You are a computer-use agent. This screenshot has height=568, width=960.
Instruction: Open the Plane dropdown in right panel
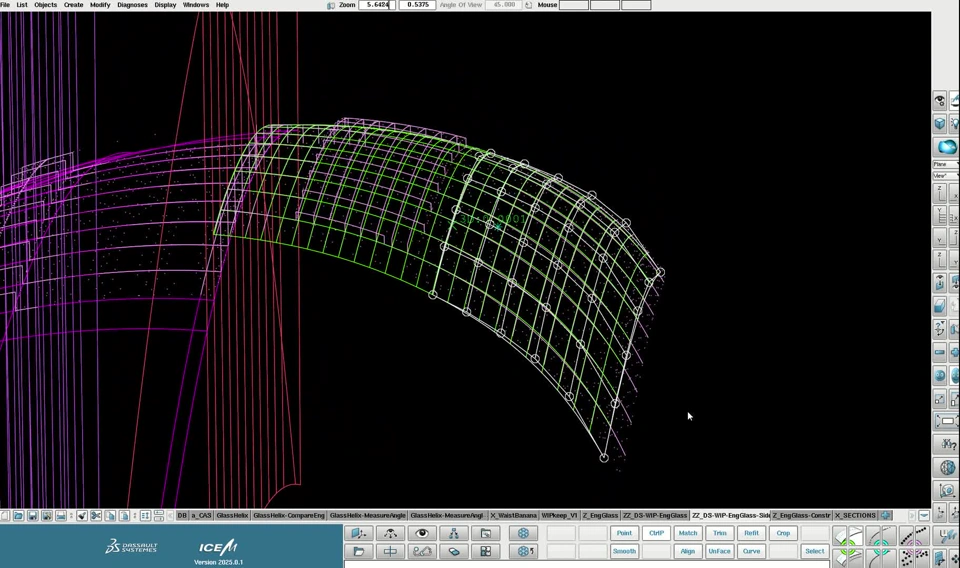(945, 164)
